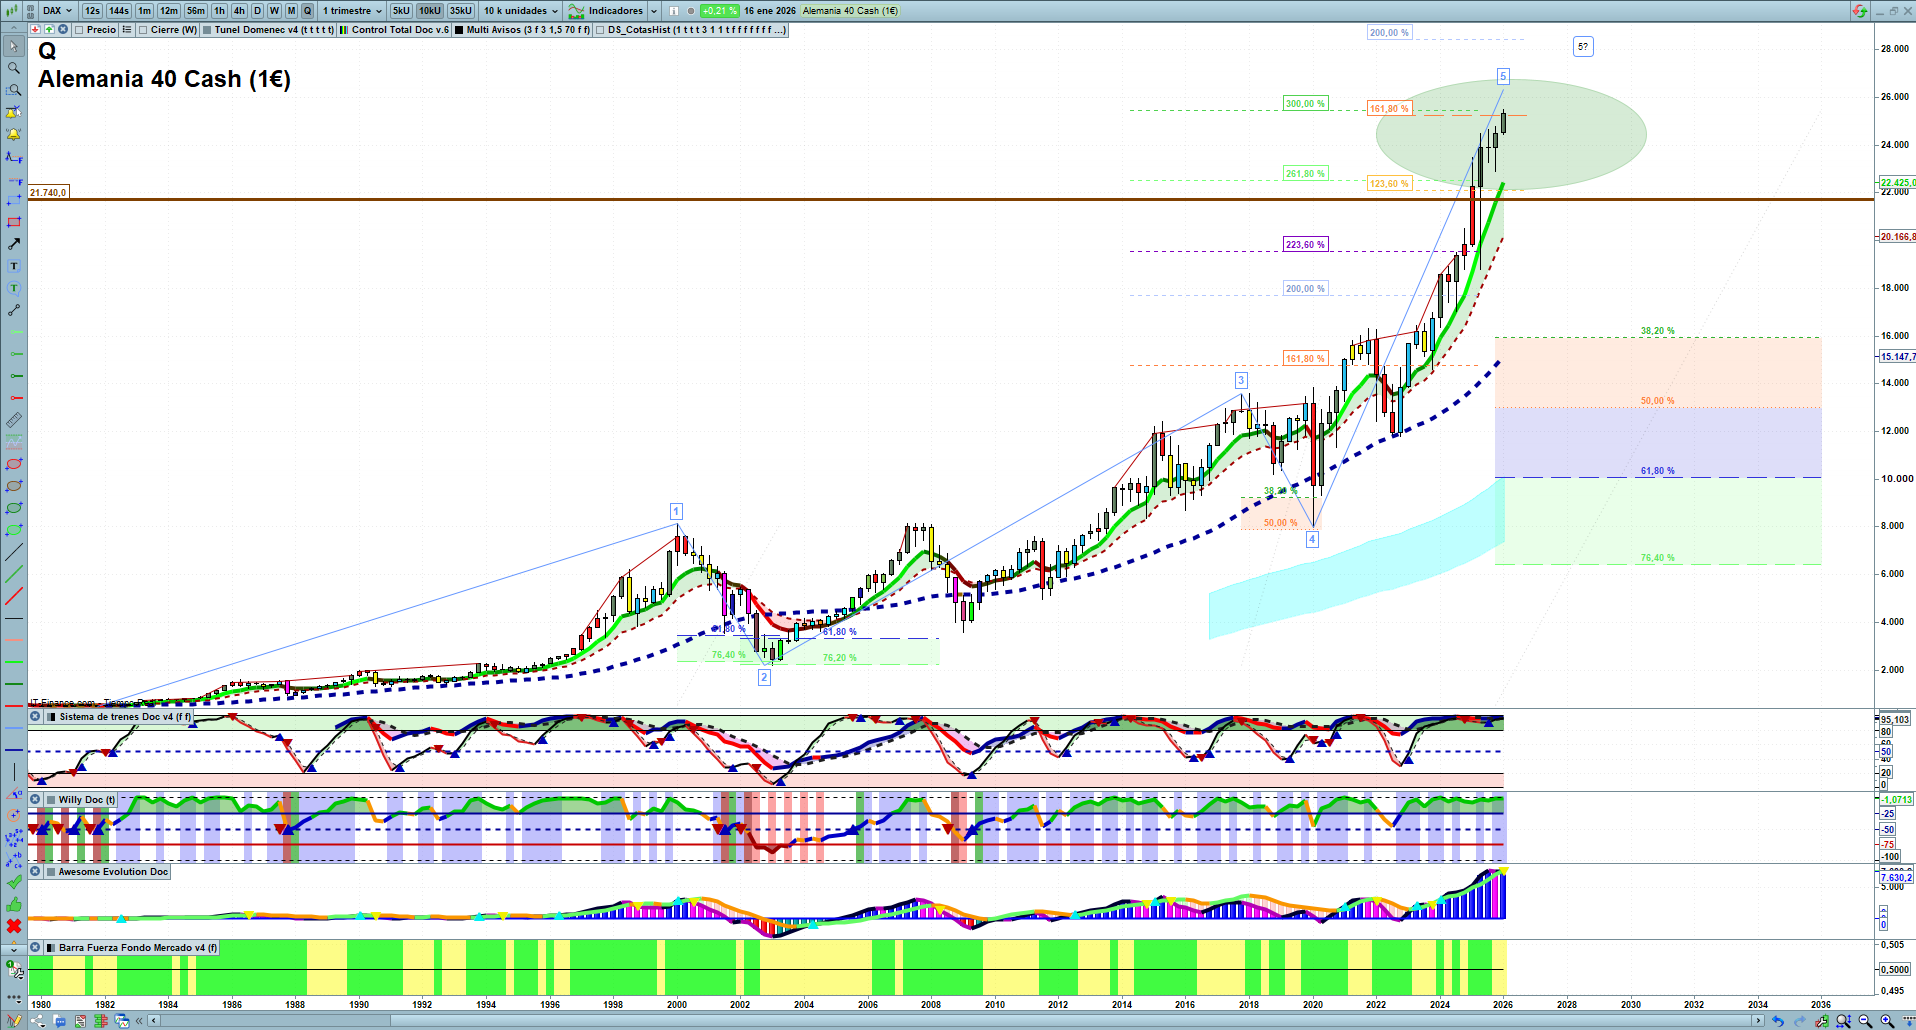Select the arrow drawing tool

click(x=14, y=244)
